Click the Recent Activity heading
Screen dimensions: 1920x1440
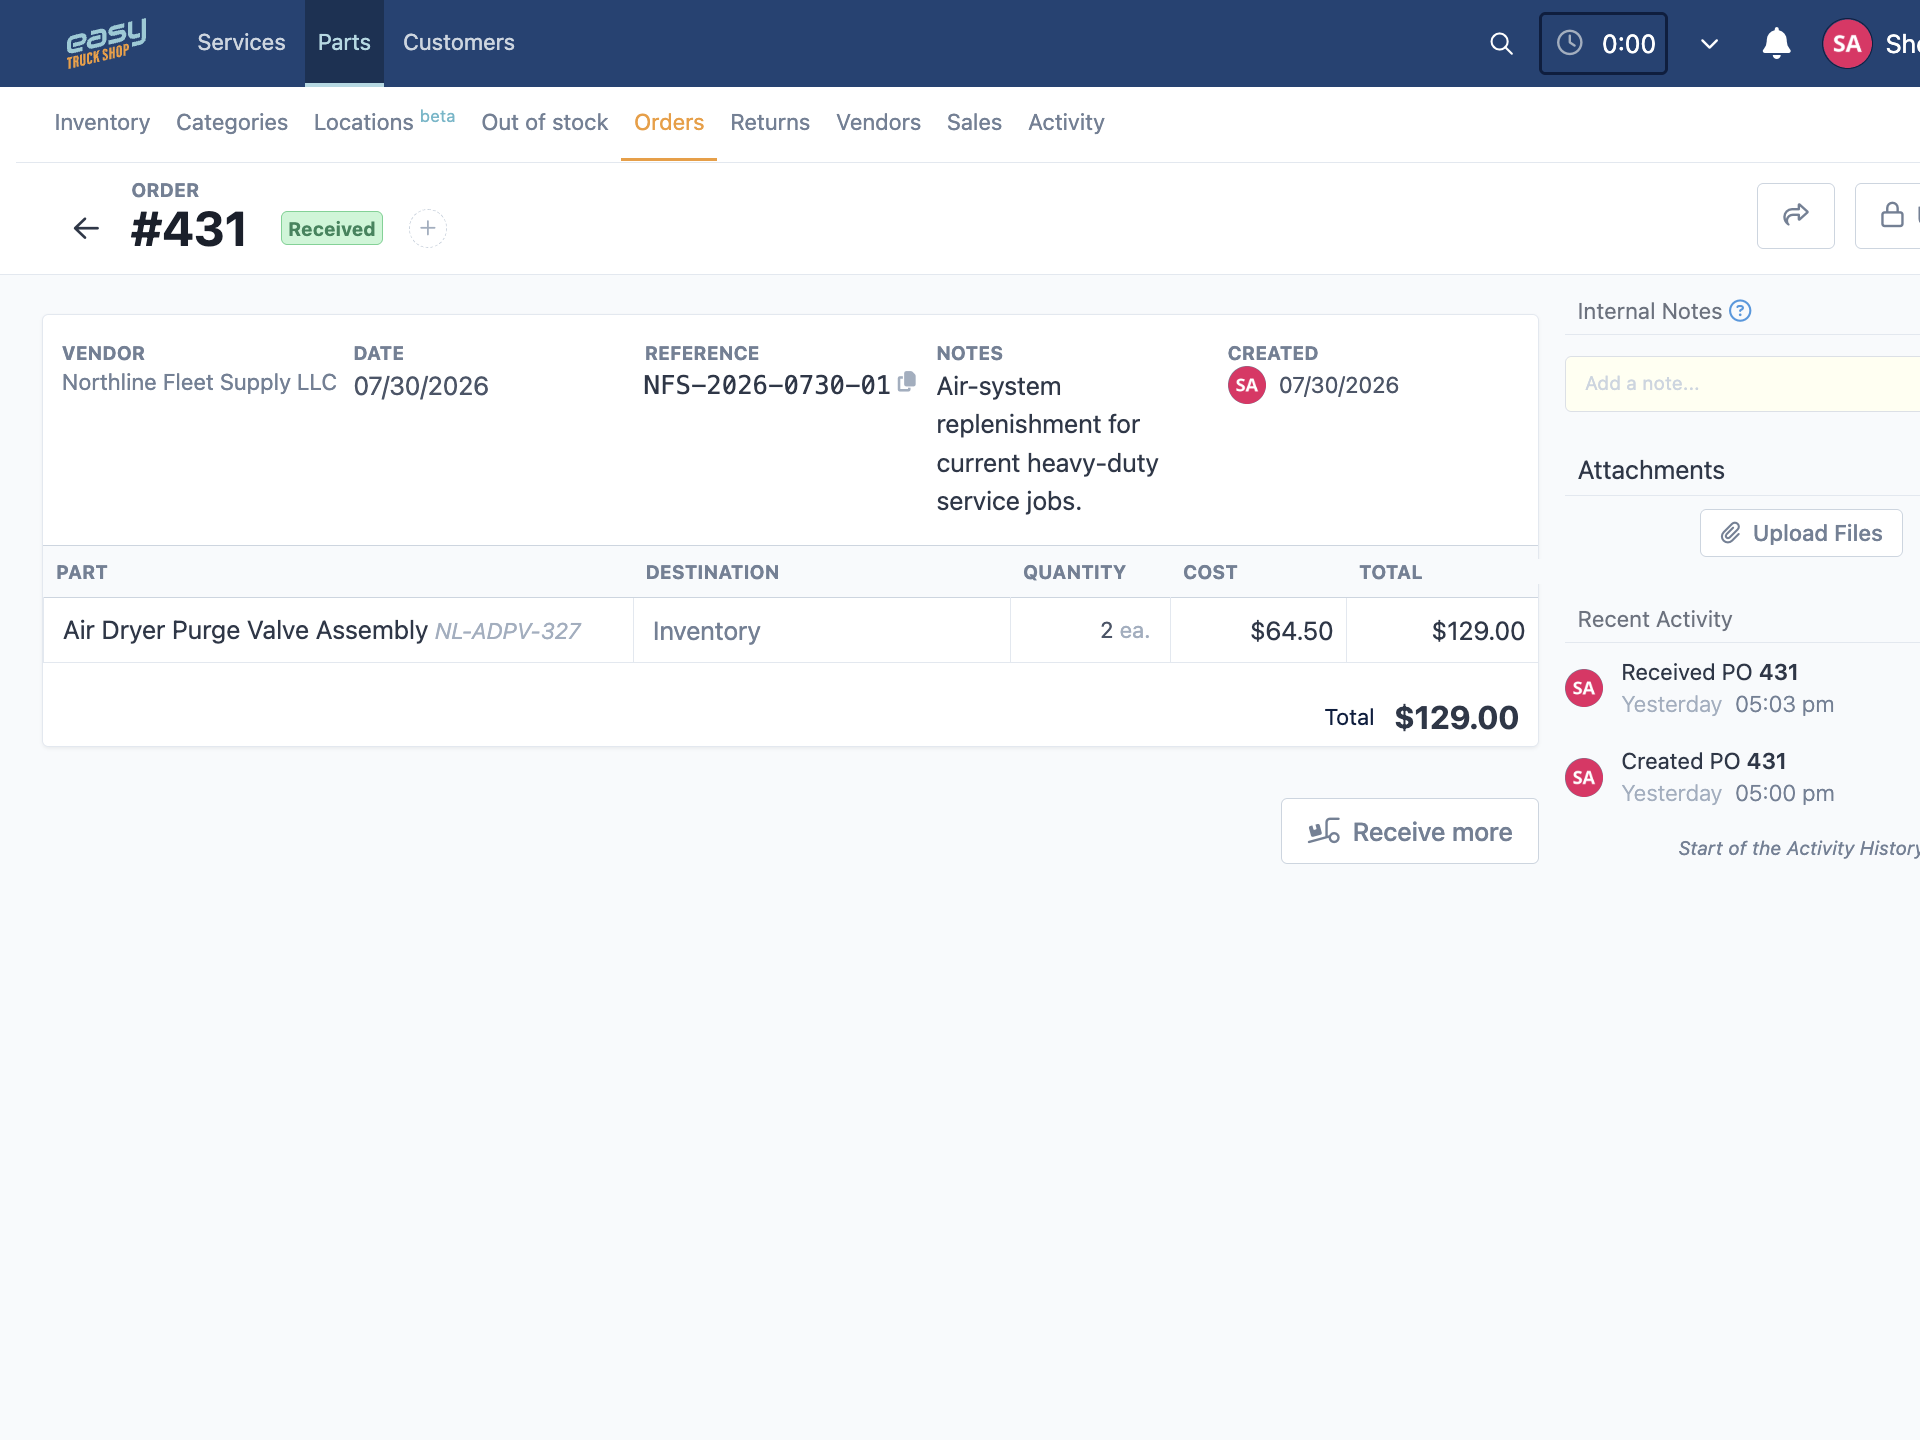click(1655, 619)
